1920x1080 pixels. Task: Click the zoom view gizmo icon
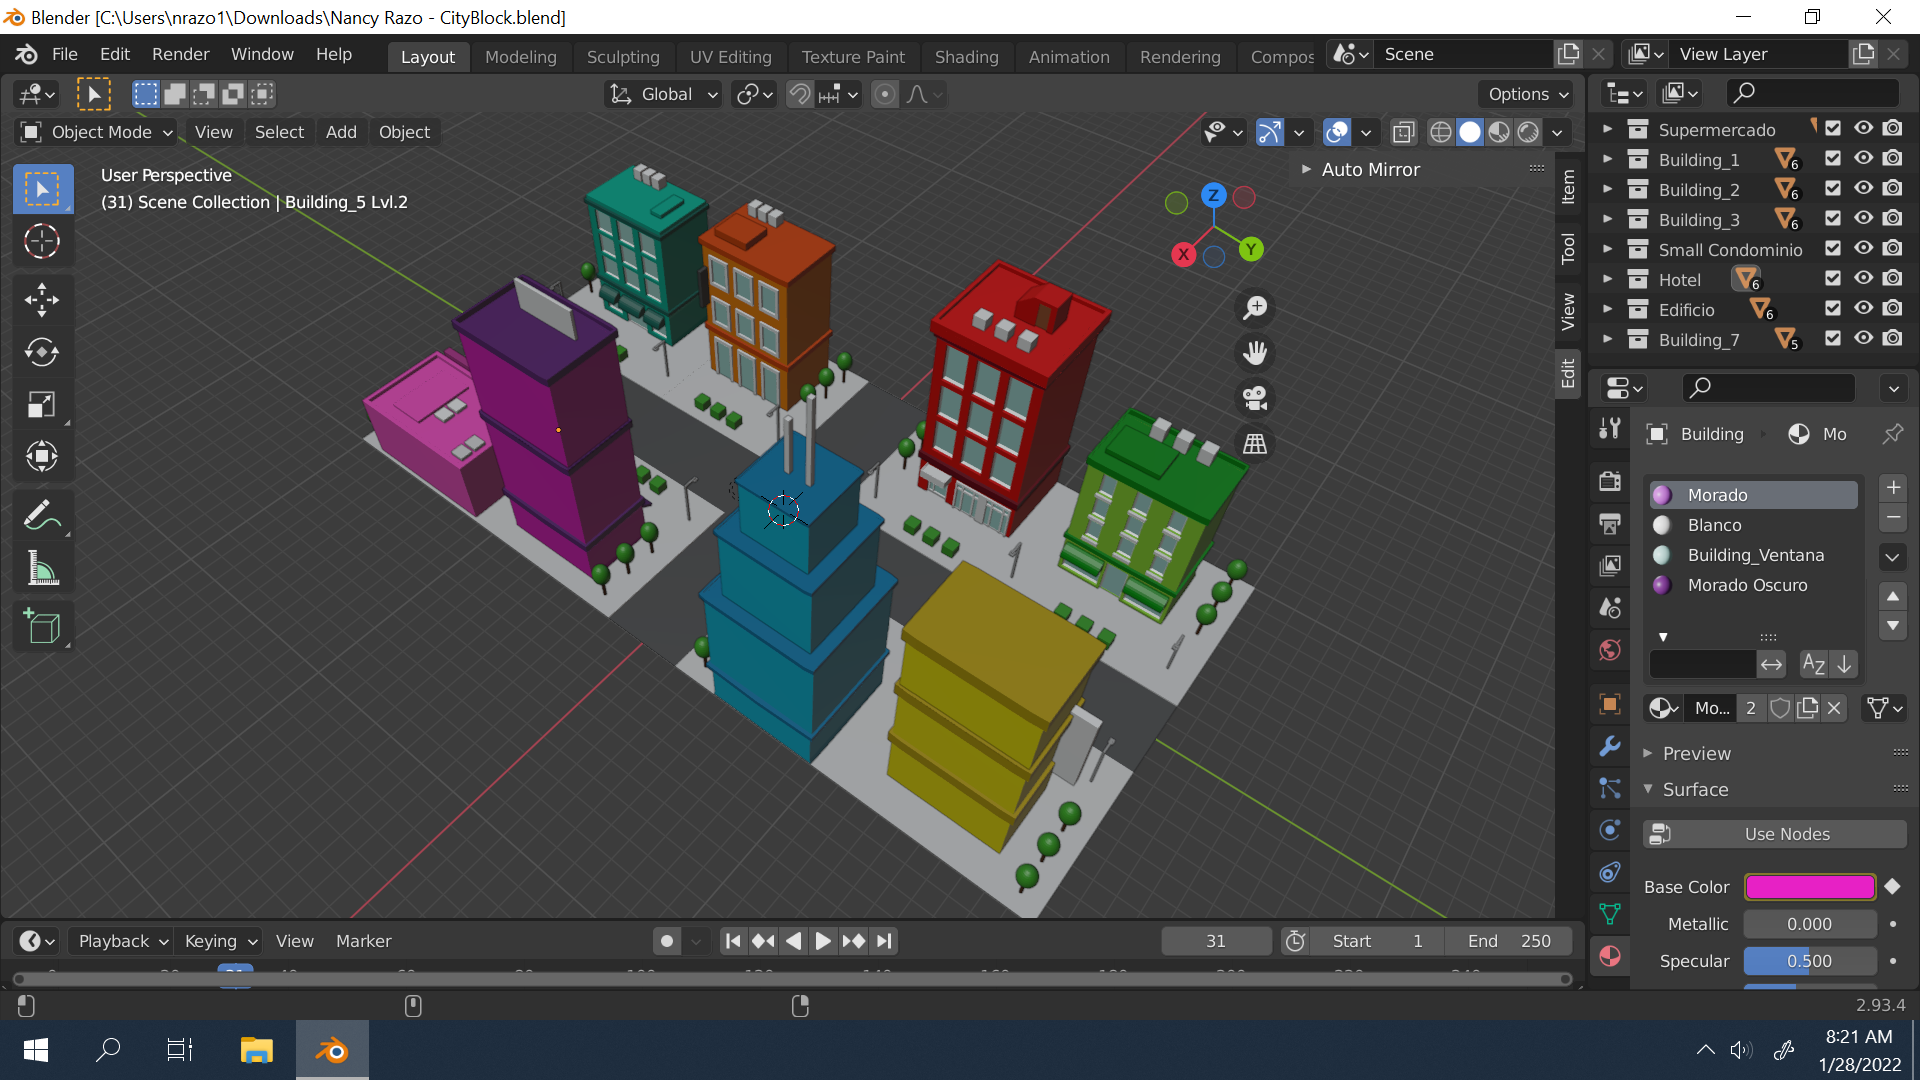tap(1254, 308)
